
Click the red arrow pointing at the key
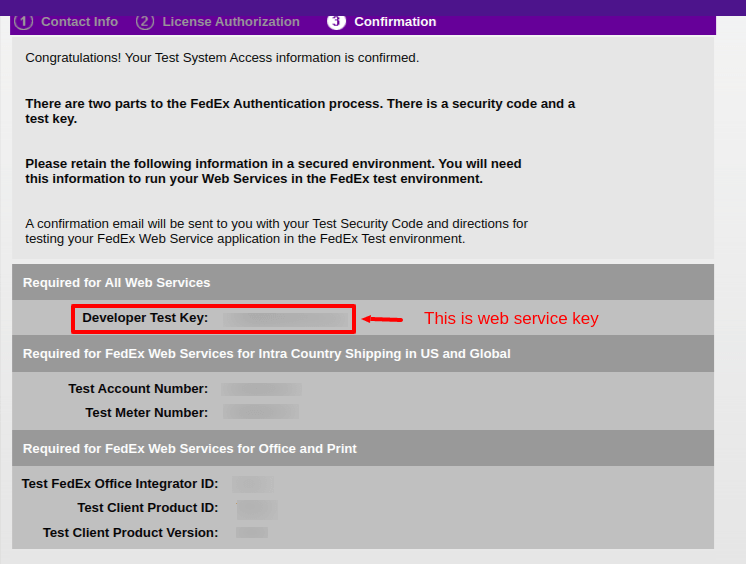tap(382, 319)
